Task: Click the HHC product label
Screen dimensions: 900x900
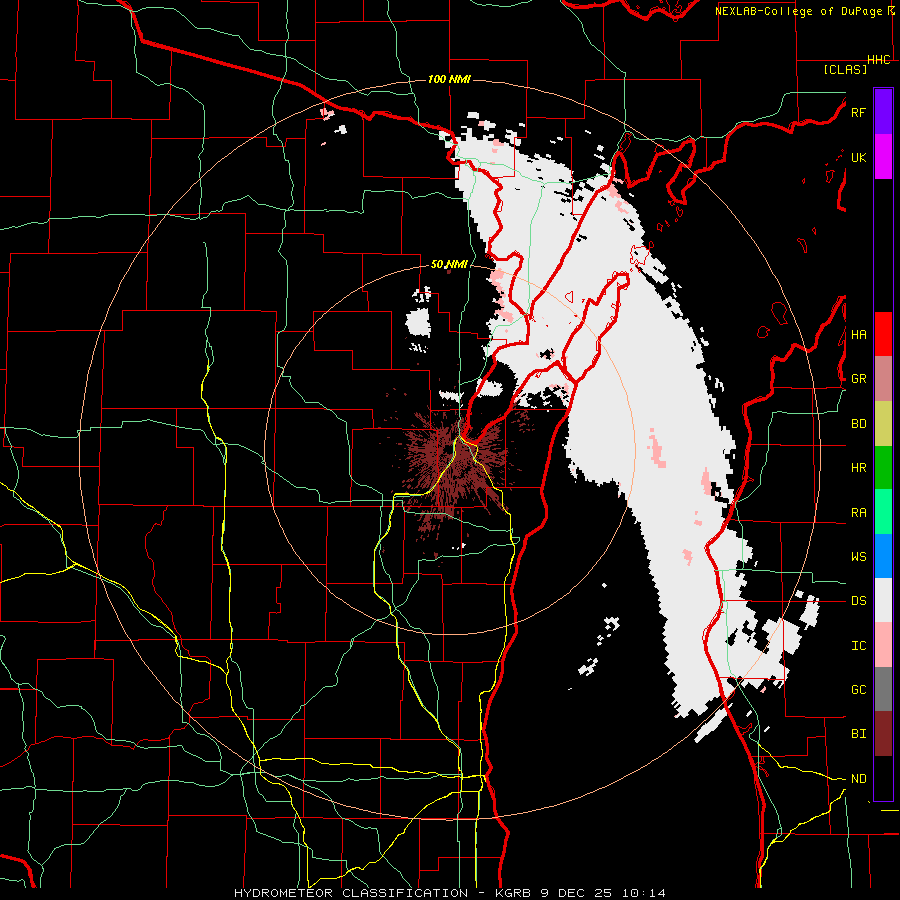Action: 879,60
